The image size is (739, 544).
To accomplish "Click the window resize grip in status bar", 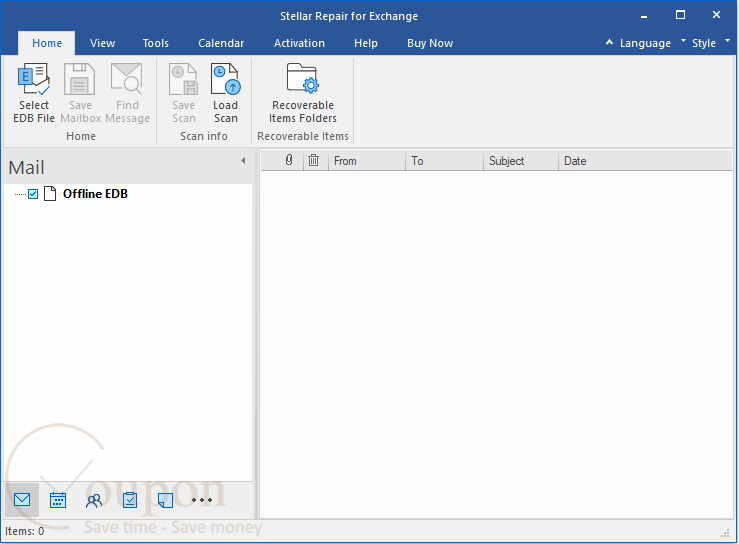I will 725,534.
